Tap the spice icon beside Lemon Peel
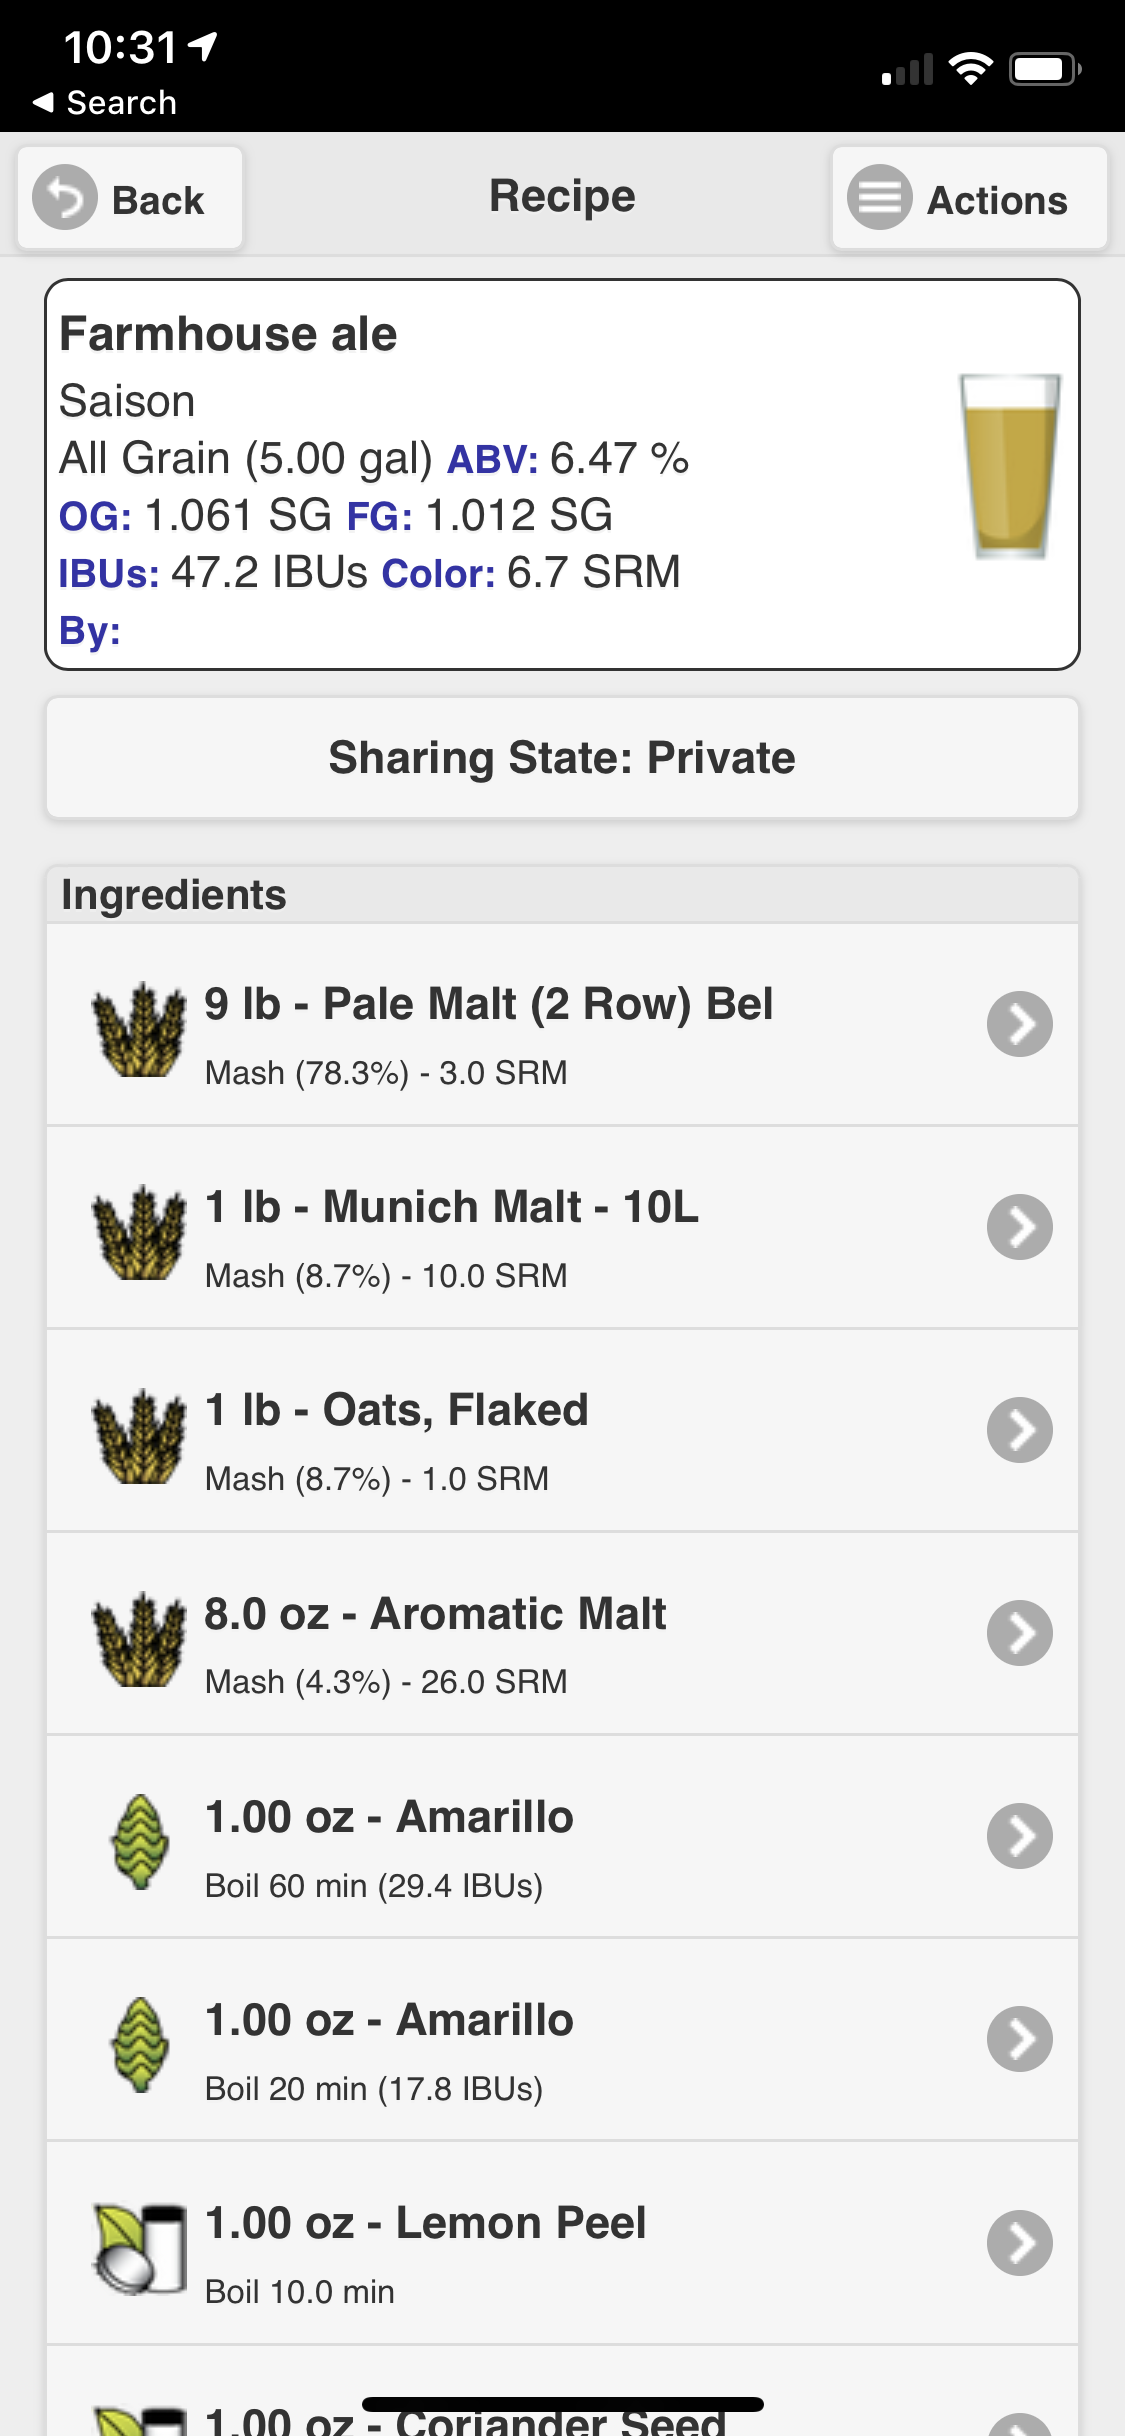Screen dimensions: 1125x2436 point(140,2248)
